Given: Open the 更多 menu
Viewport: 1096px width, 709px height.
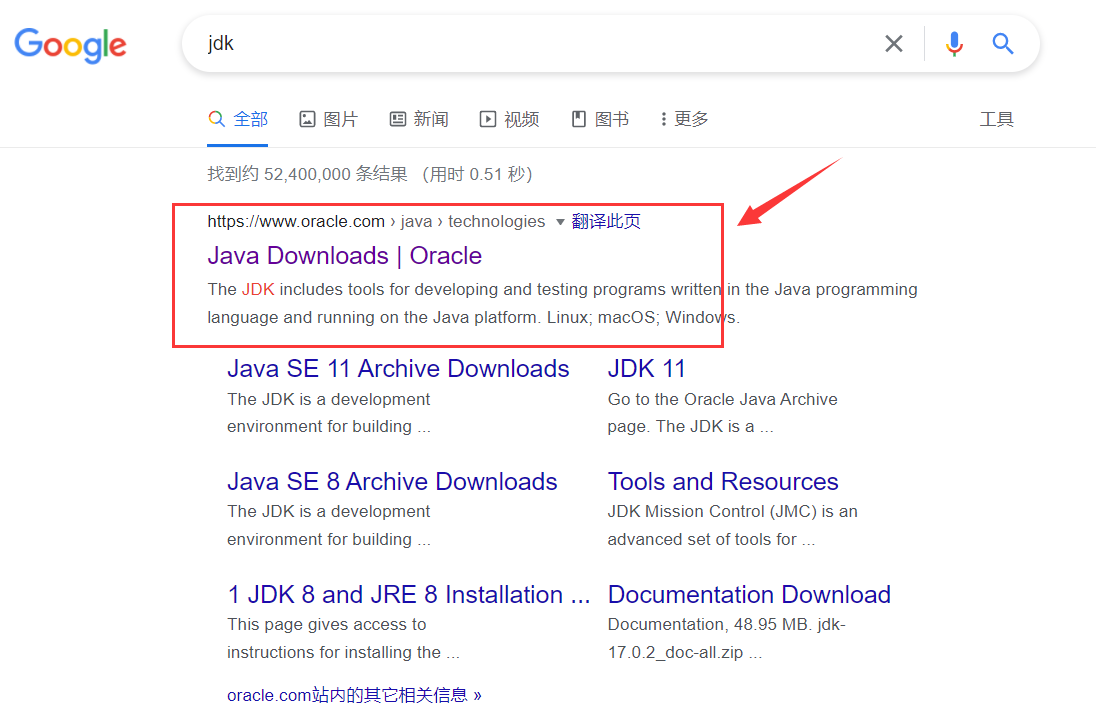Looking at the screenshot, I should pyautogui.click(x=684, y=119).
